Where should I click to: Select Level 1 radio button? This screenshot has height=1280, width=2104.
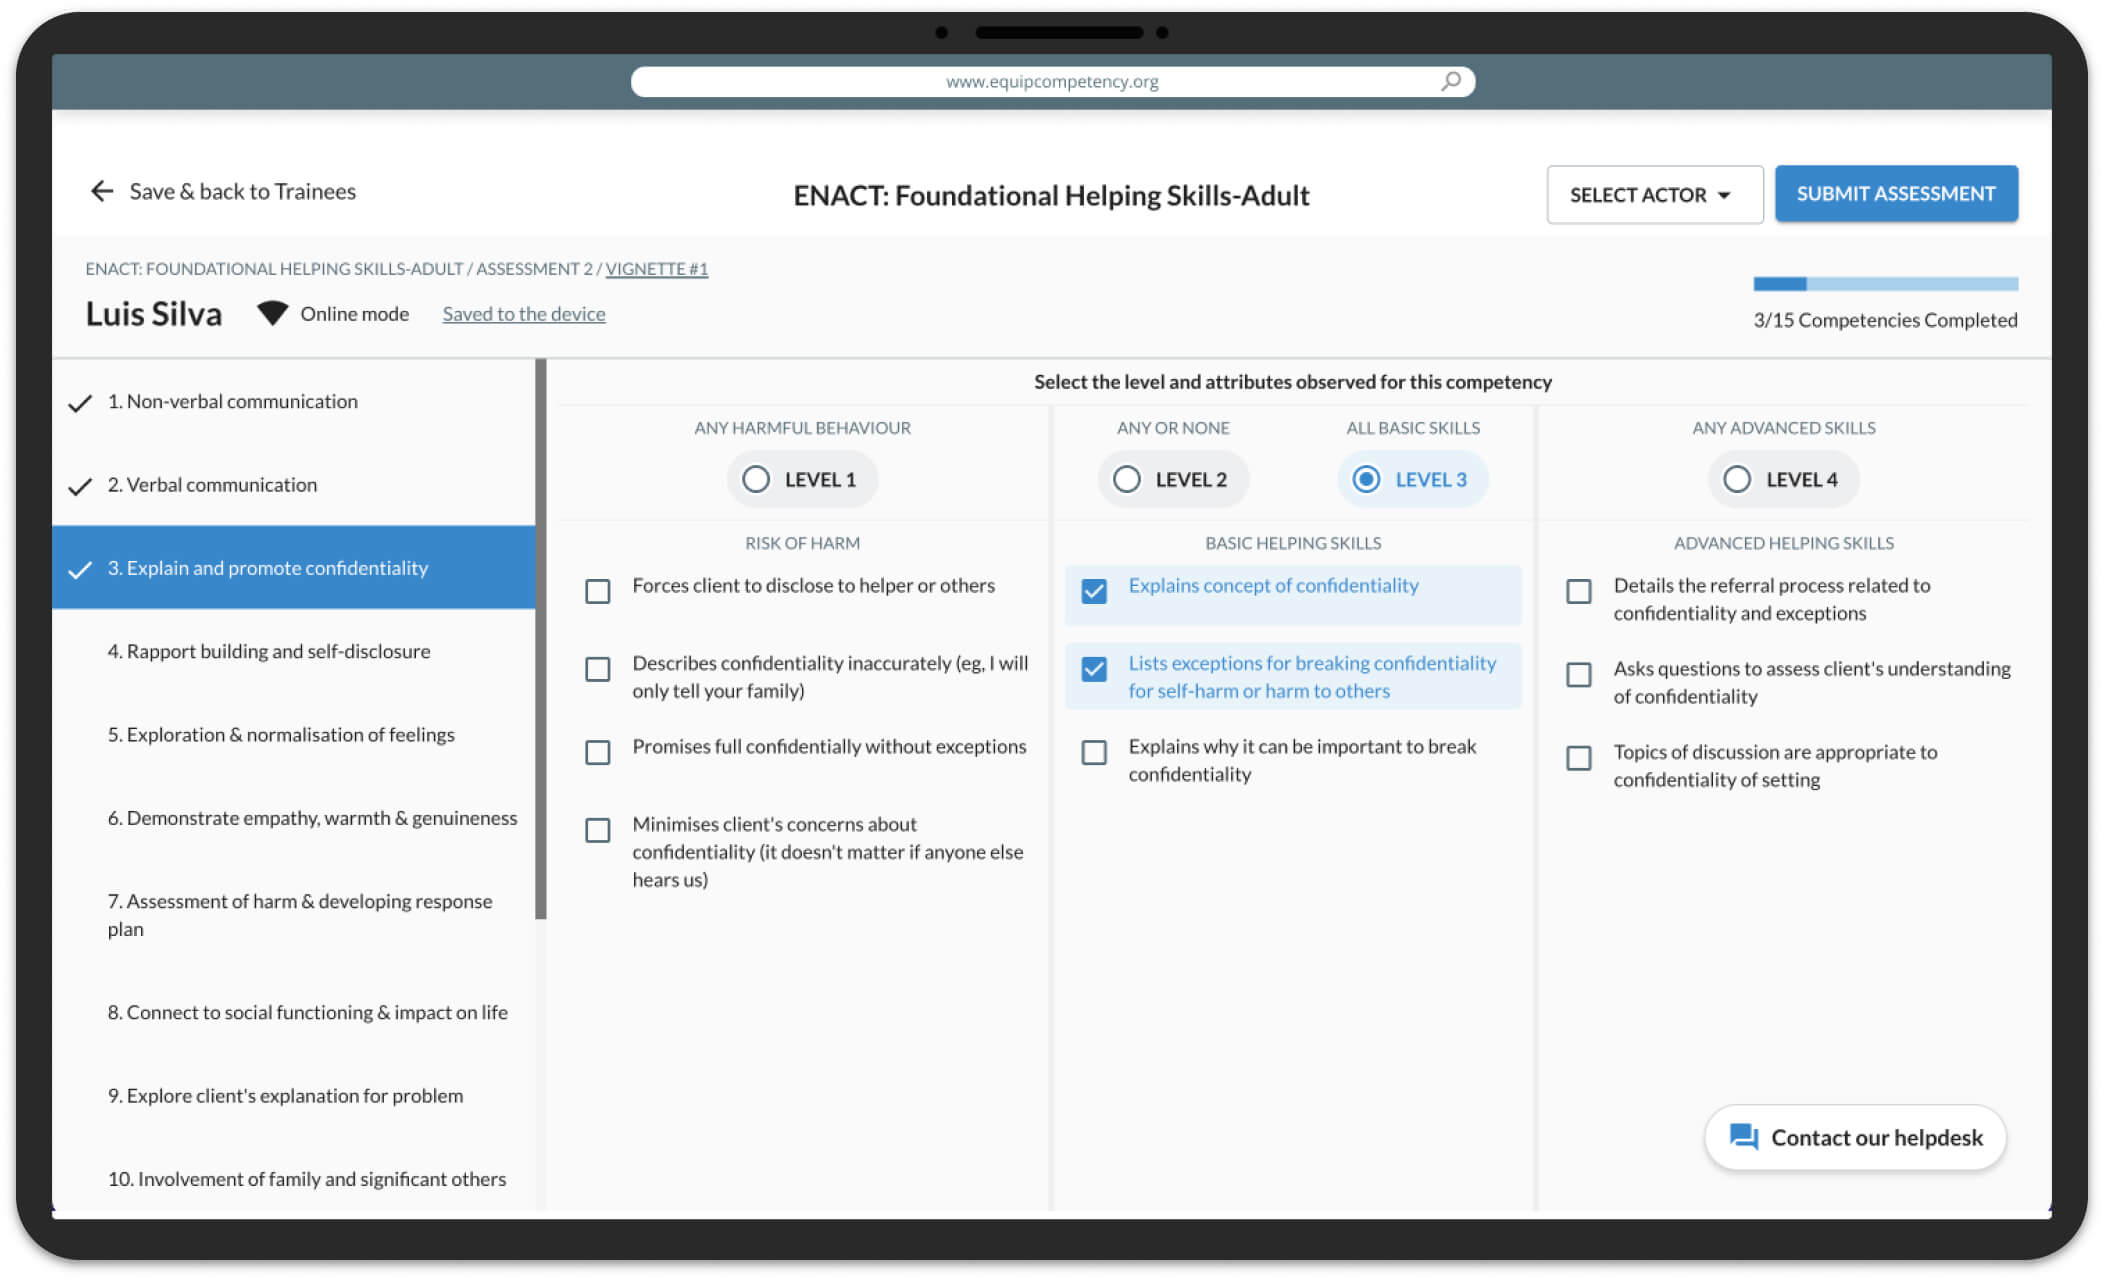coord(756,479)
